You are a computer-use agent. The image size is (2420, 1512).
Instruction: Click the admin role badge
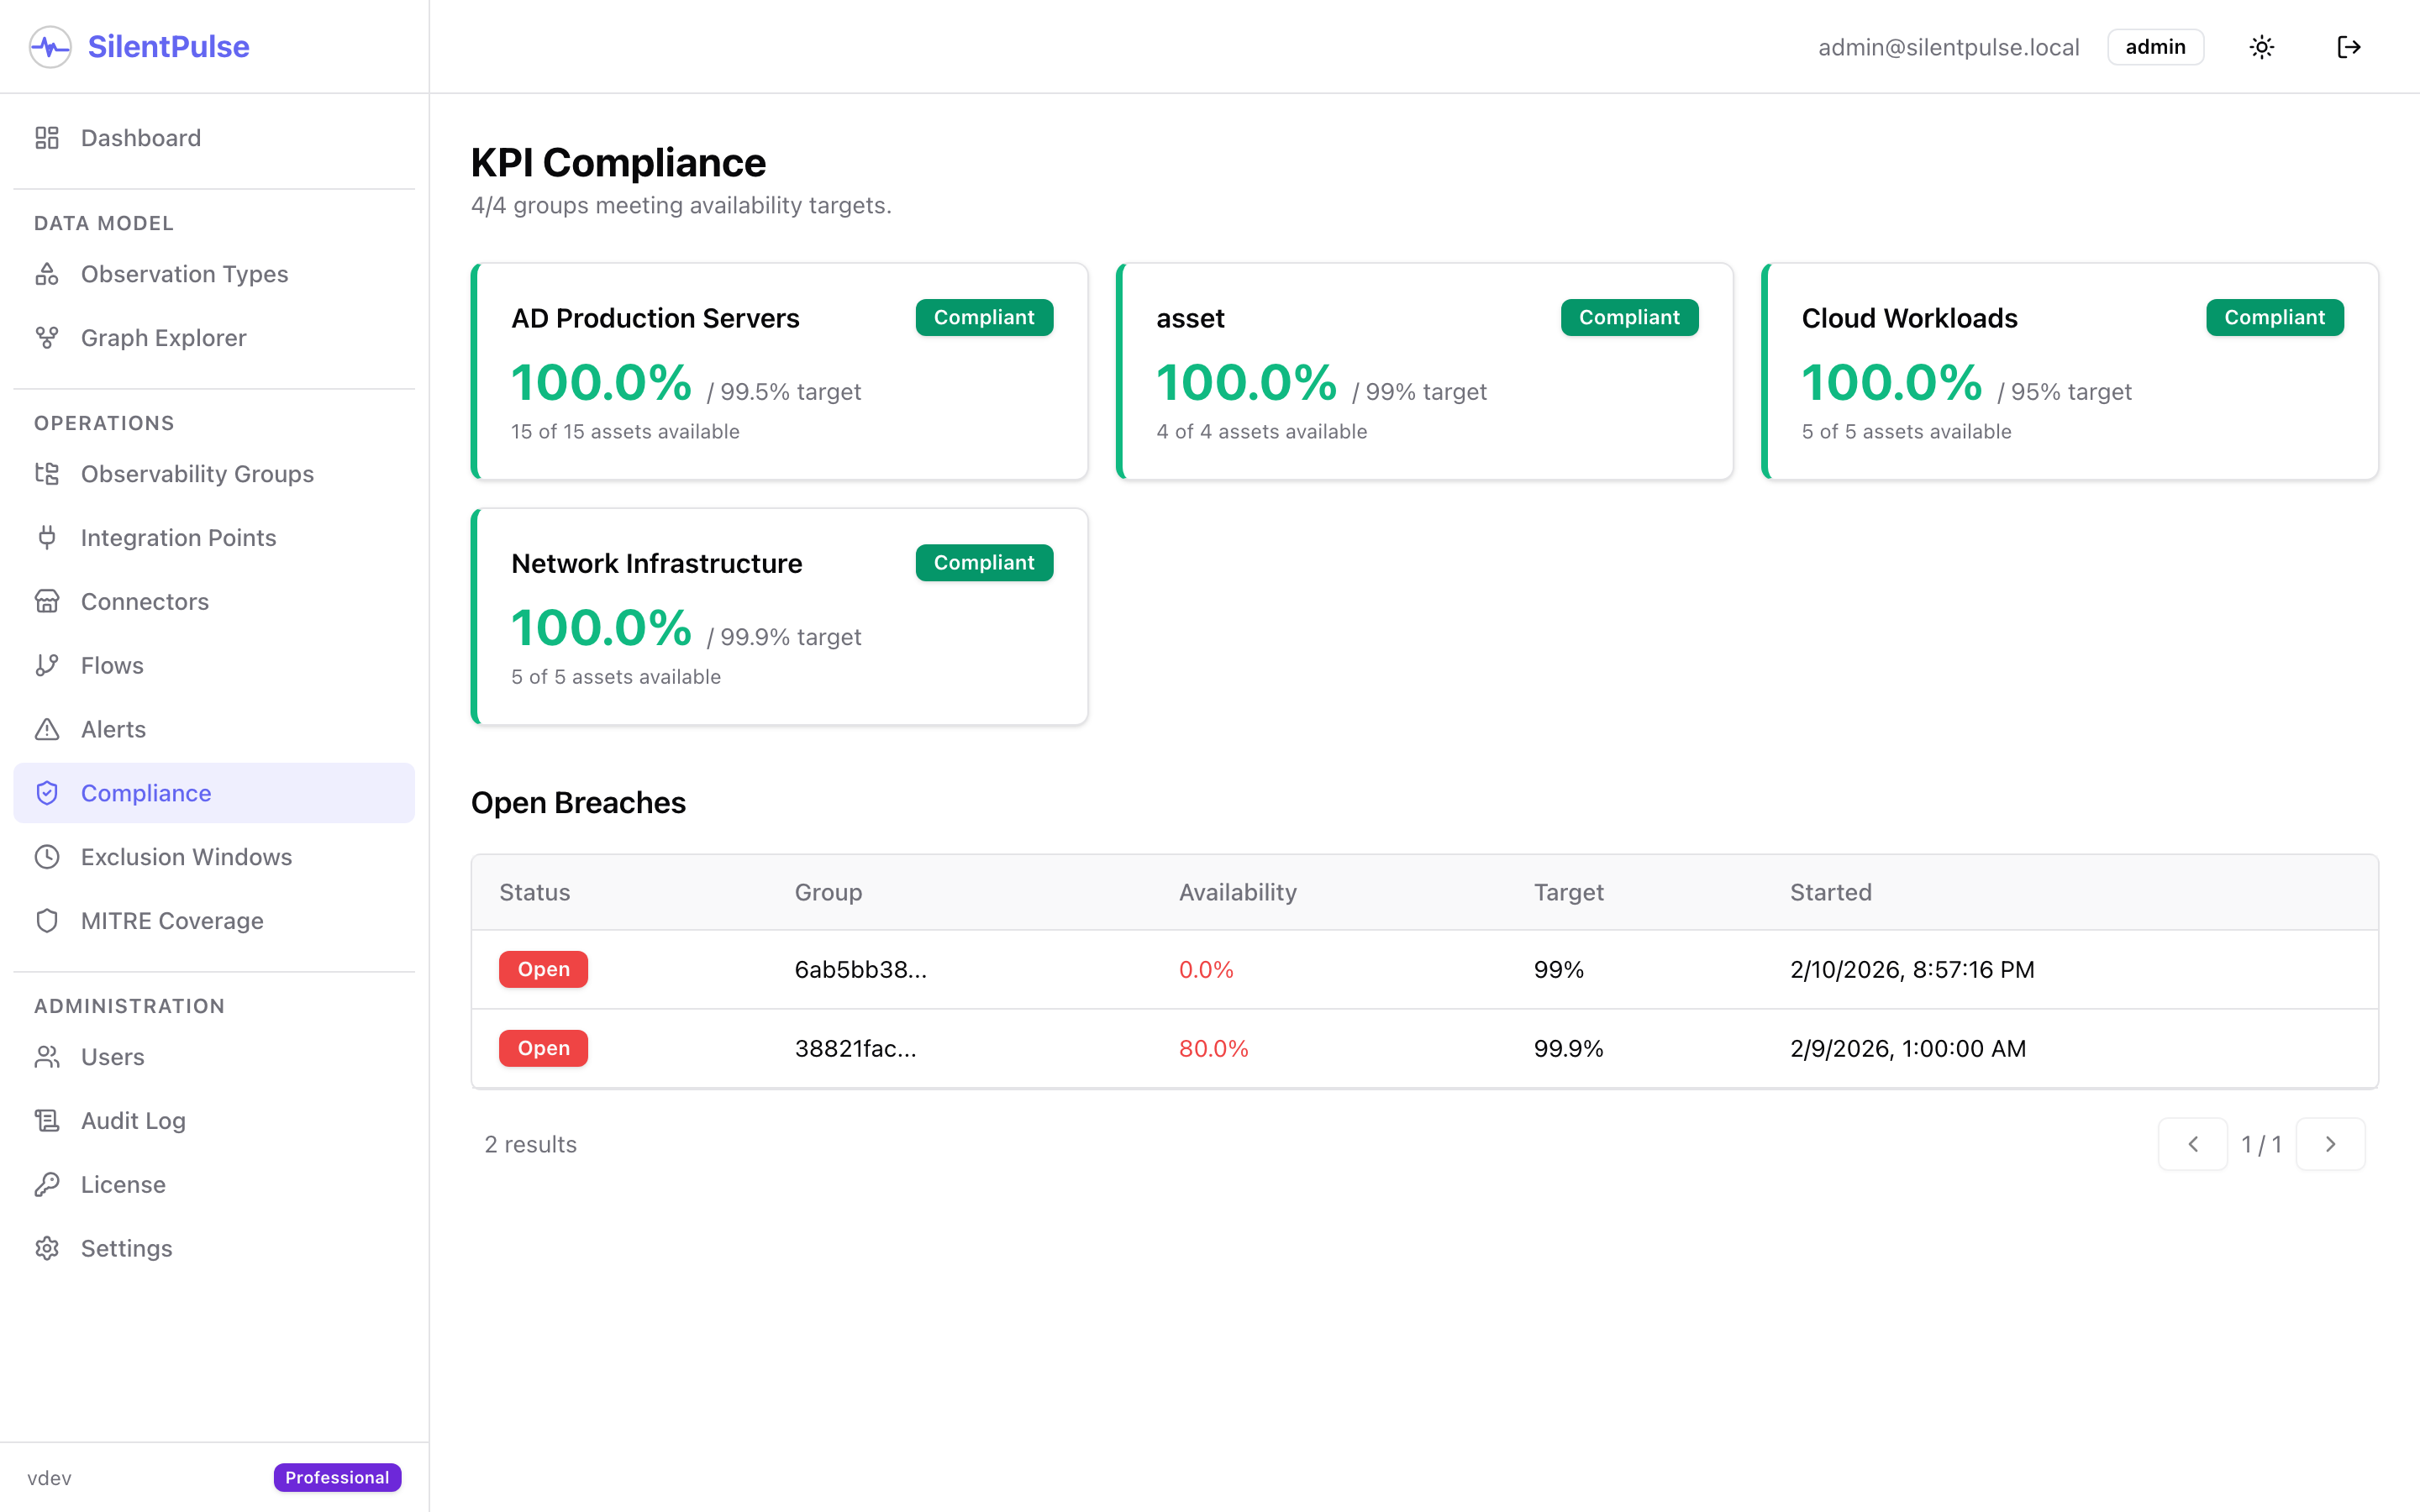(2155, 47)
